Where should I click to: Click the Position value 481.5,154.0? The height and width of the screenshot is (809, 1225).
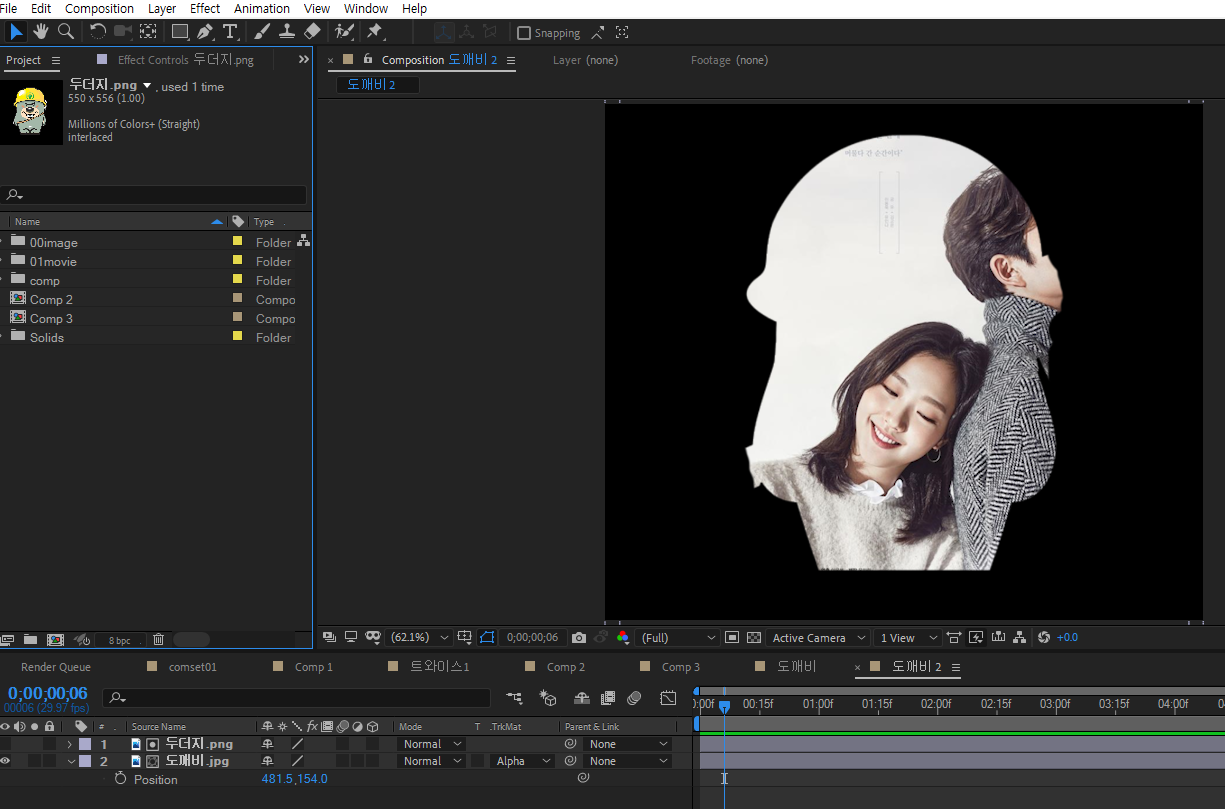[294, 779]
